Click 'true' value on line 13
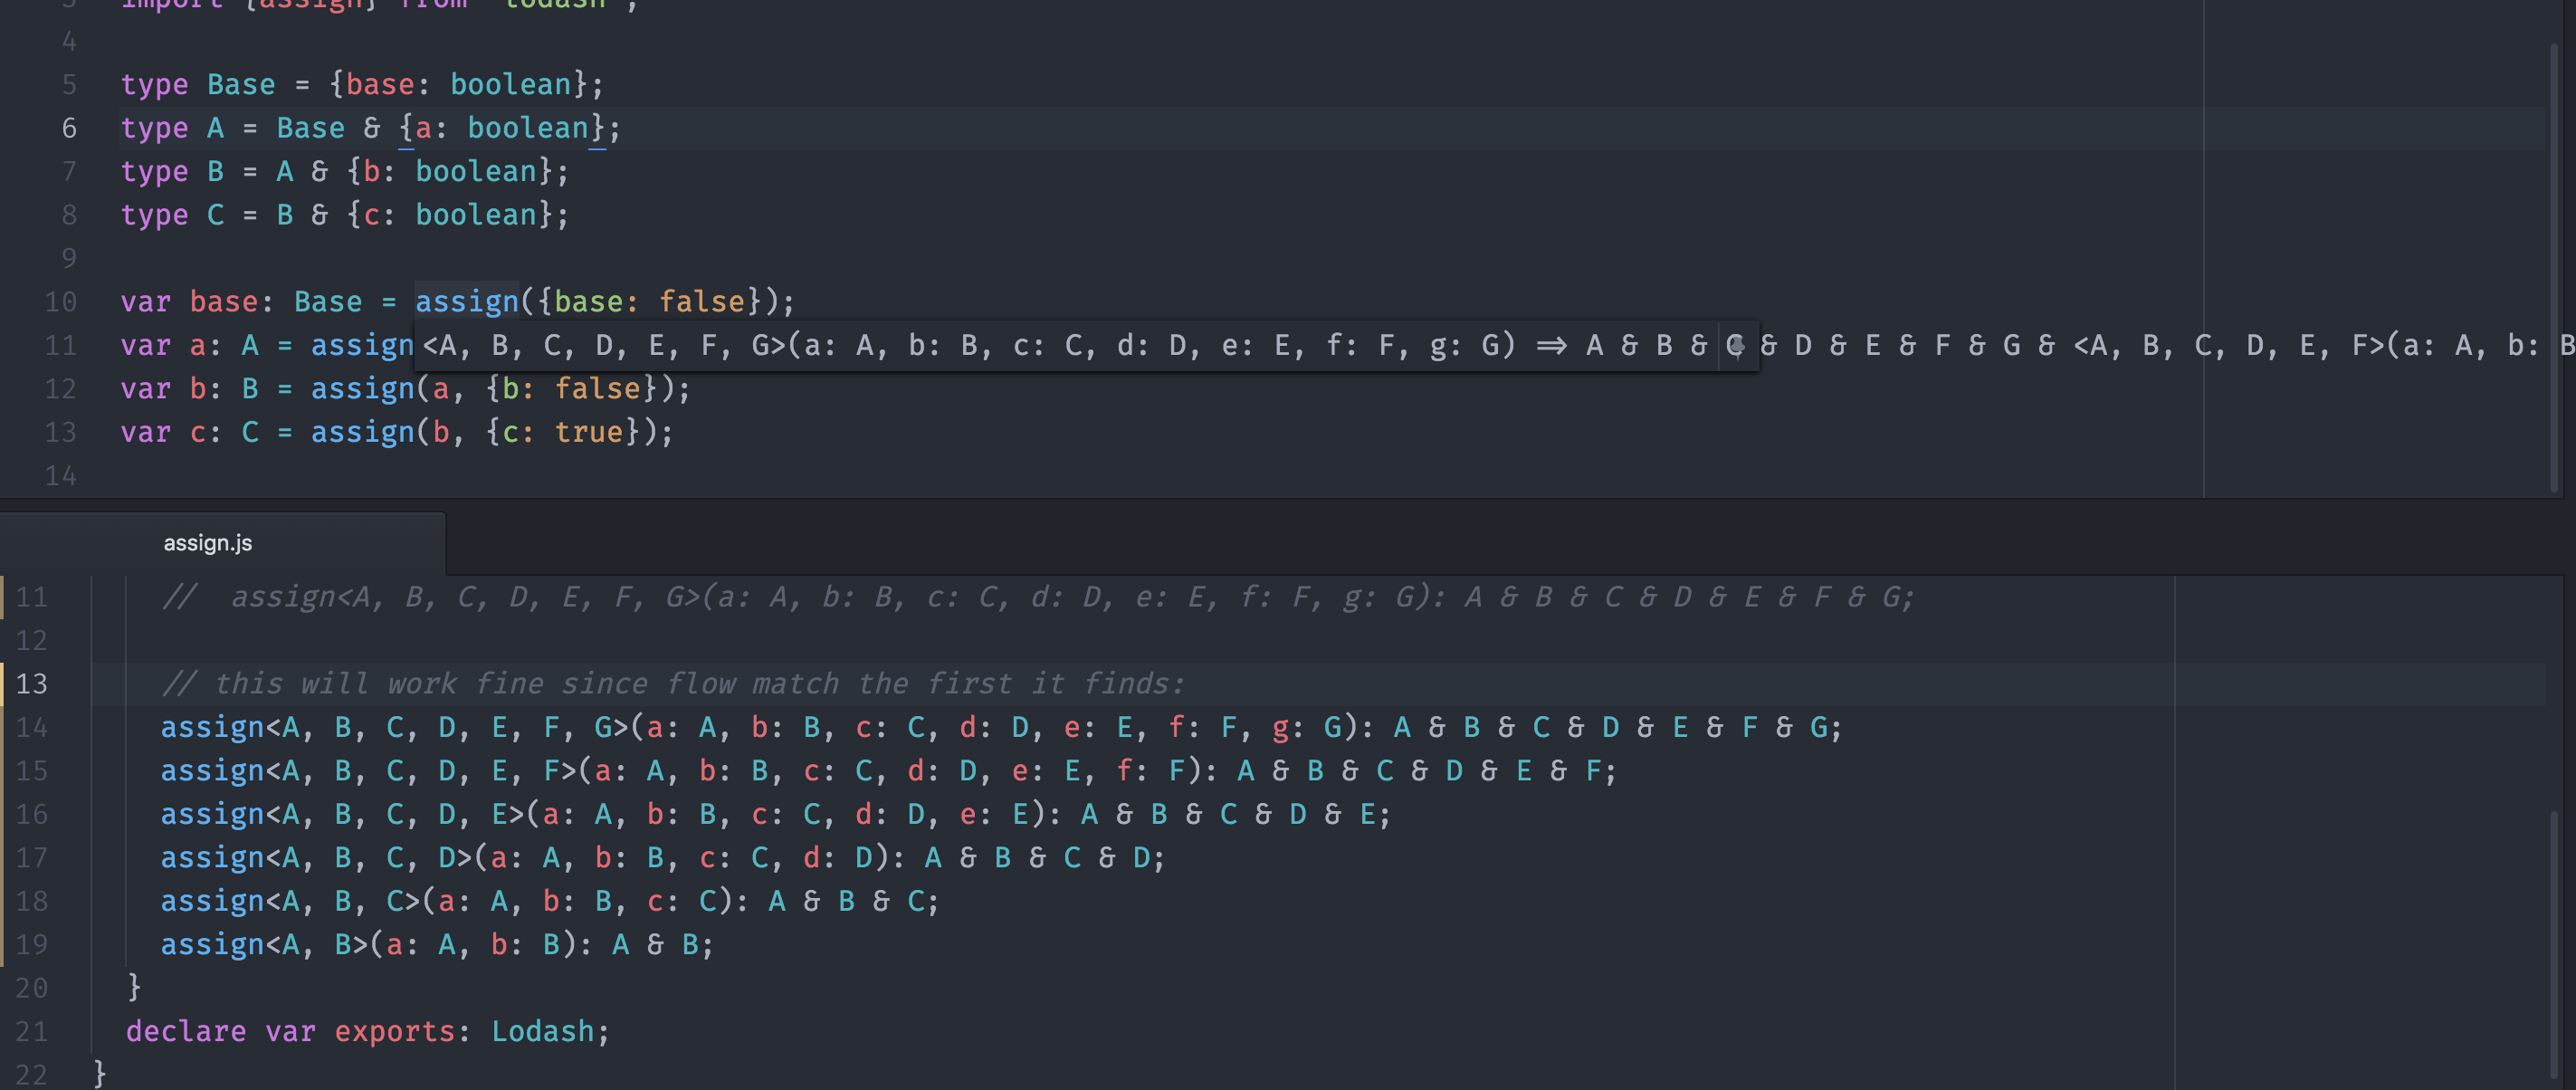The width and height of the screenshot is (2576, 1090). point(589,432)
